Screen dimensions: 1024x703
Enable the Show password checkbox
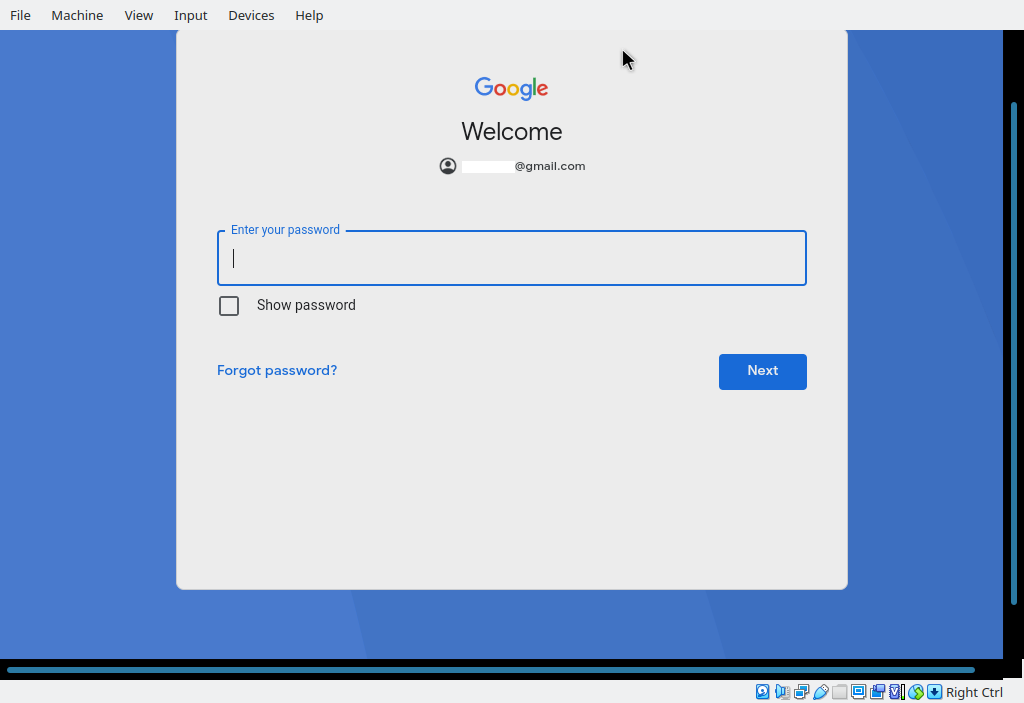[229, 306]
